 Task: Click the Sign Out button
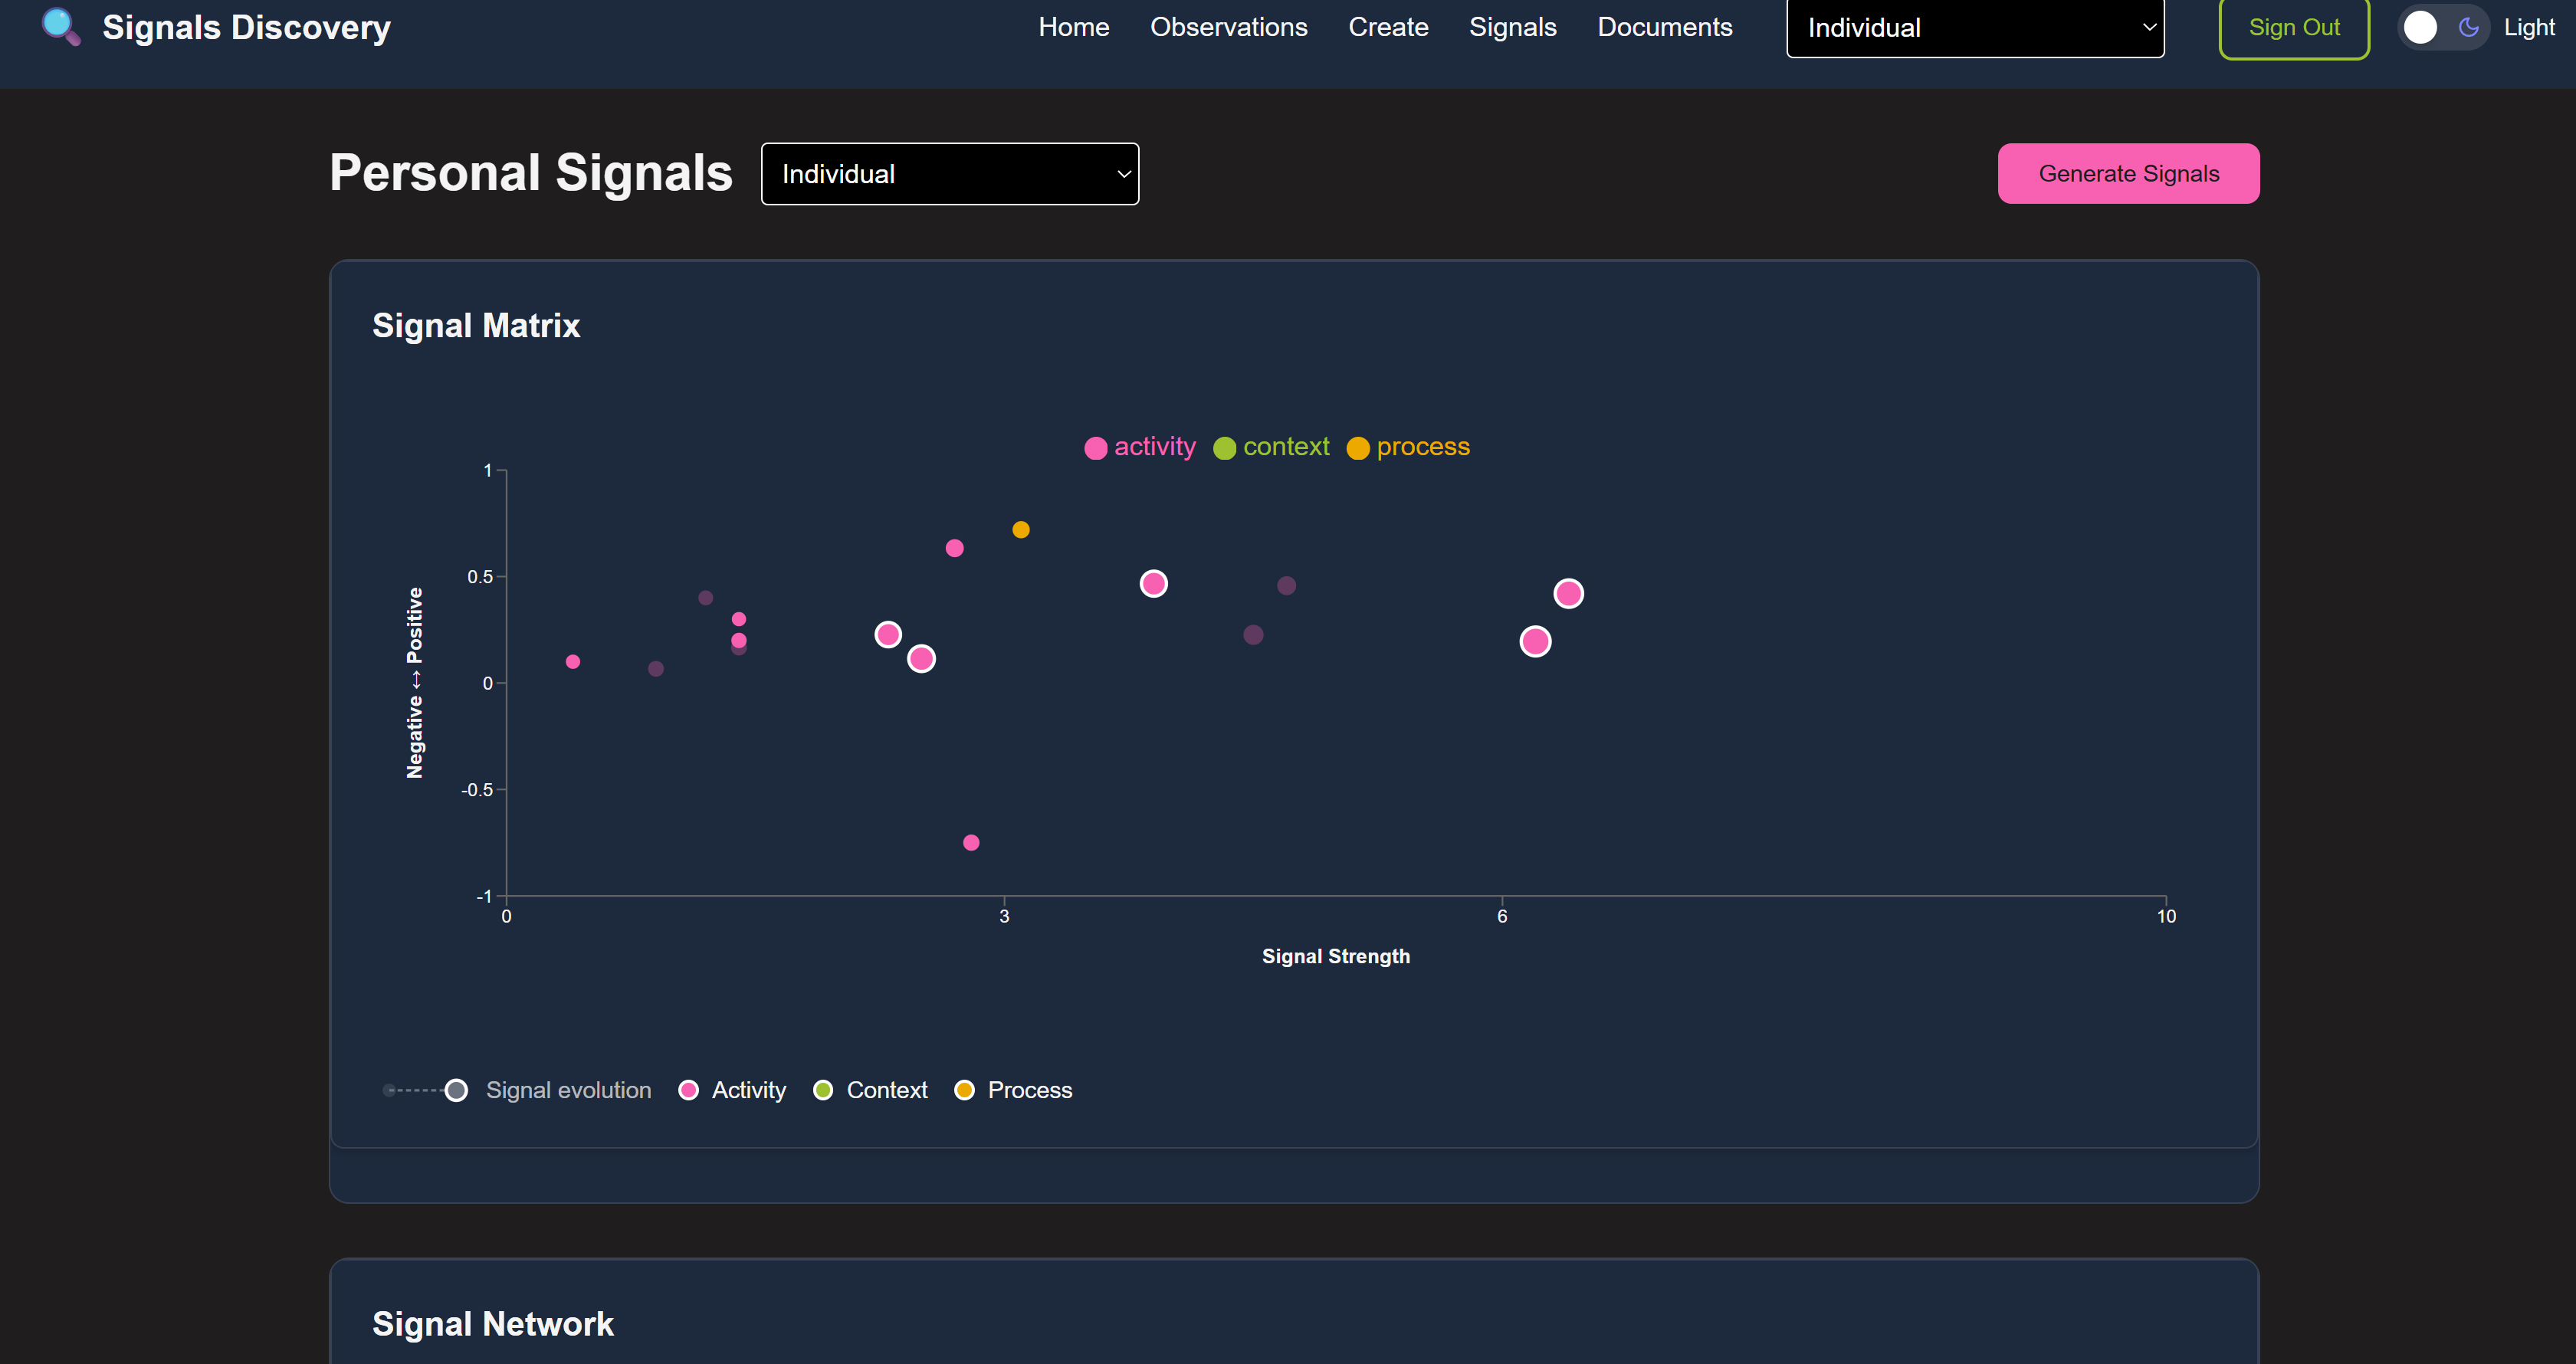(2293, 28)
